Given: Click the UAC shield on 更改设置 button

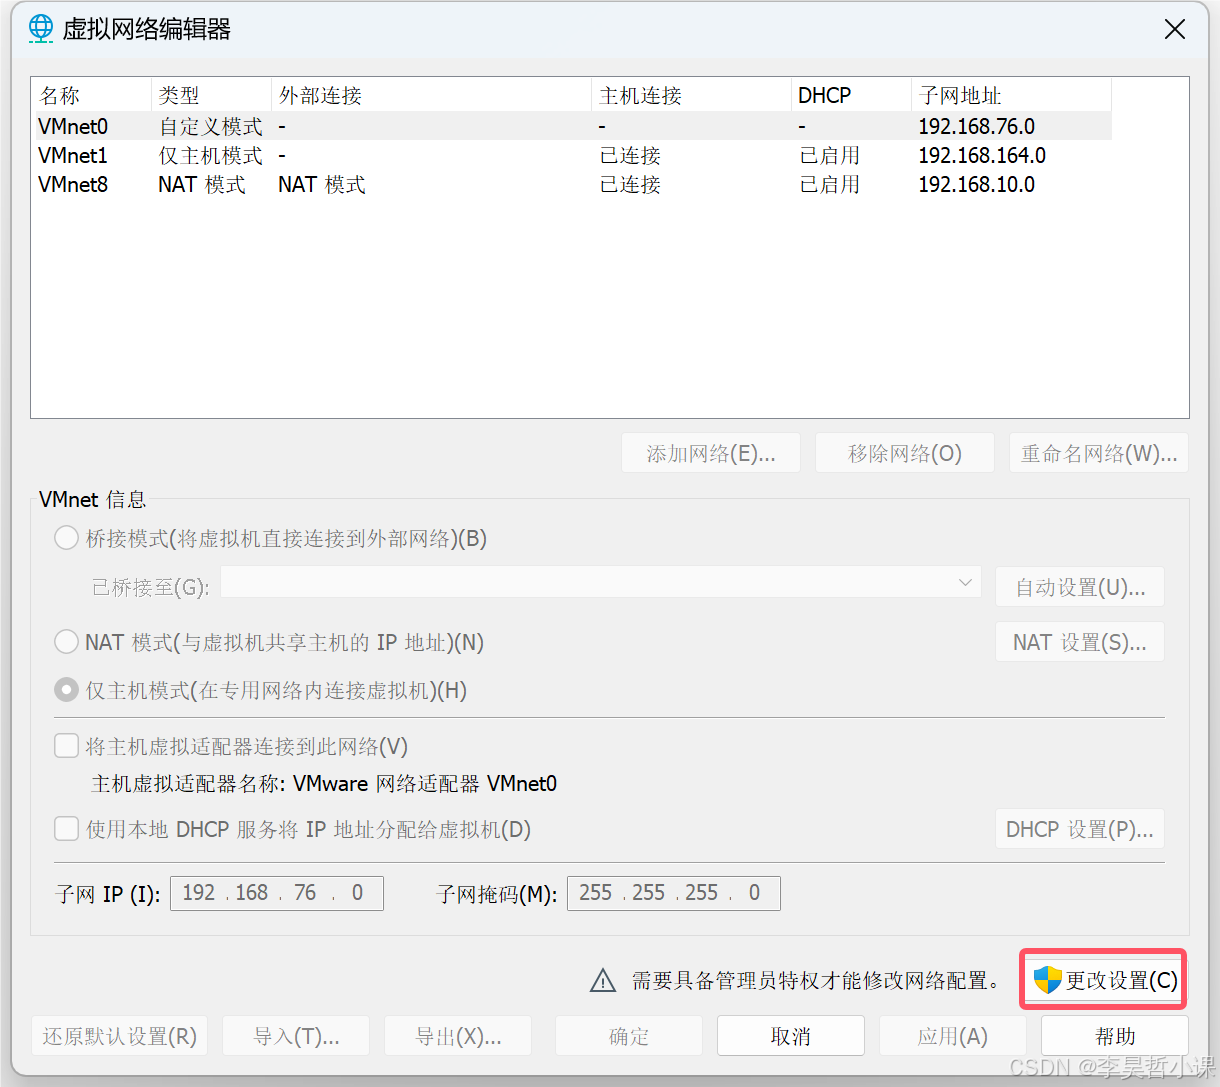Looking at the screenshot, I should tap(1046, 980).
